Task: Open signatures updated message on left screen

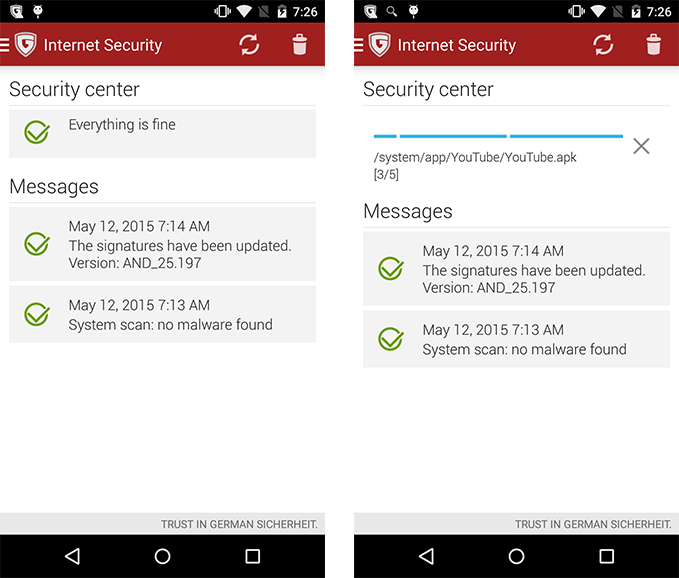Action: (162, 244)
